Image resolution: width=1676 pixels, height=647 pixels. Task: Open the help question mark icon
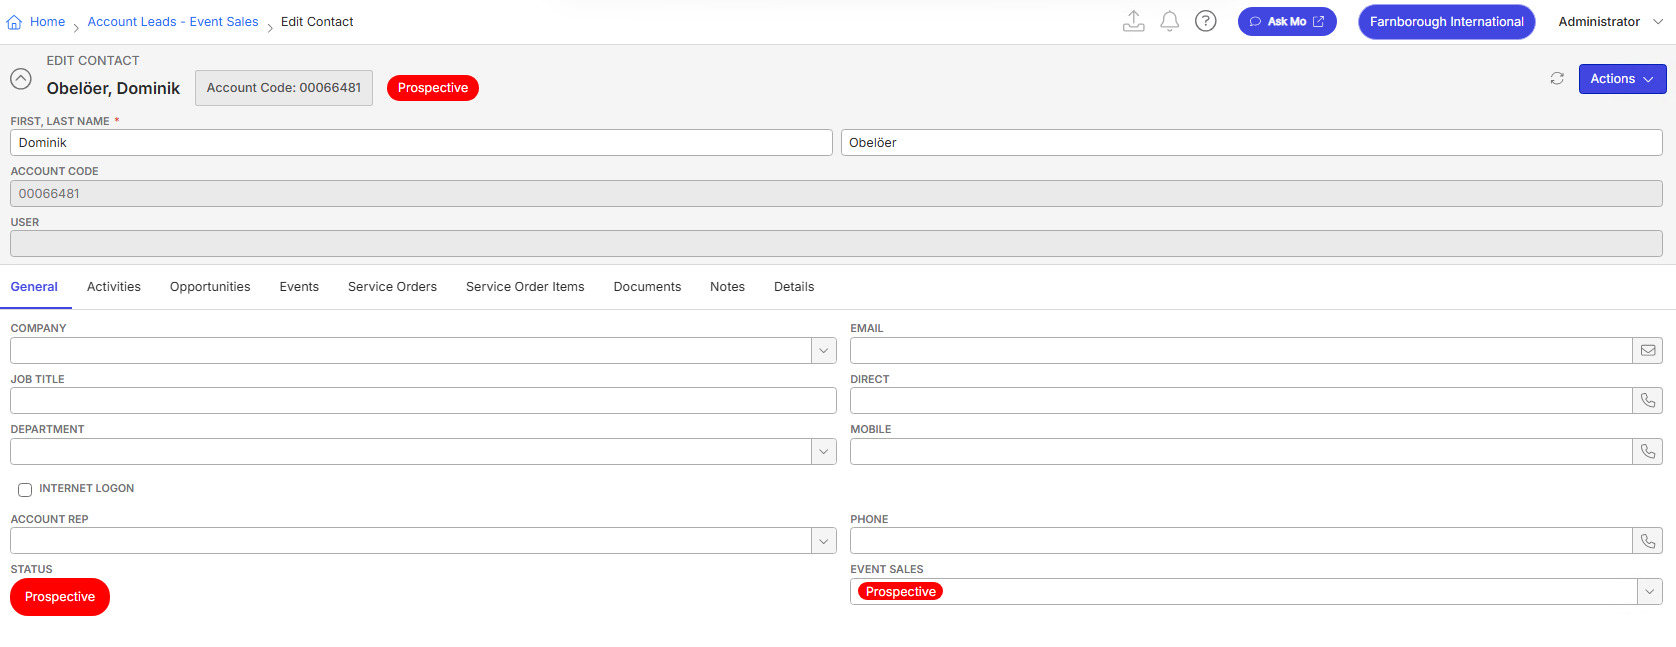[x=1206, y=21]
